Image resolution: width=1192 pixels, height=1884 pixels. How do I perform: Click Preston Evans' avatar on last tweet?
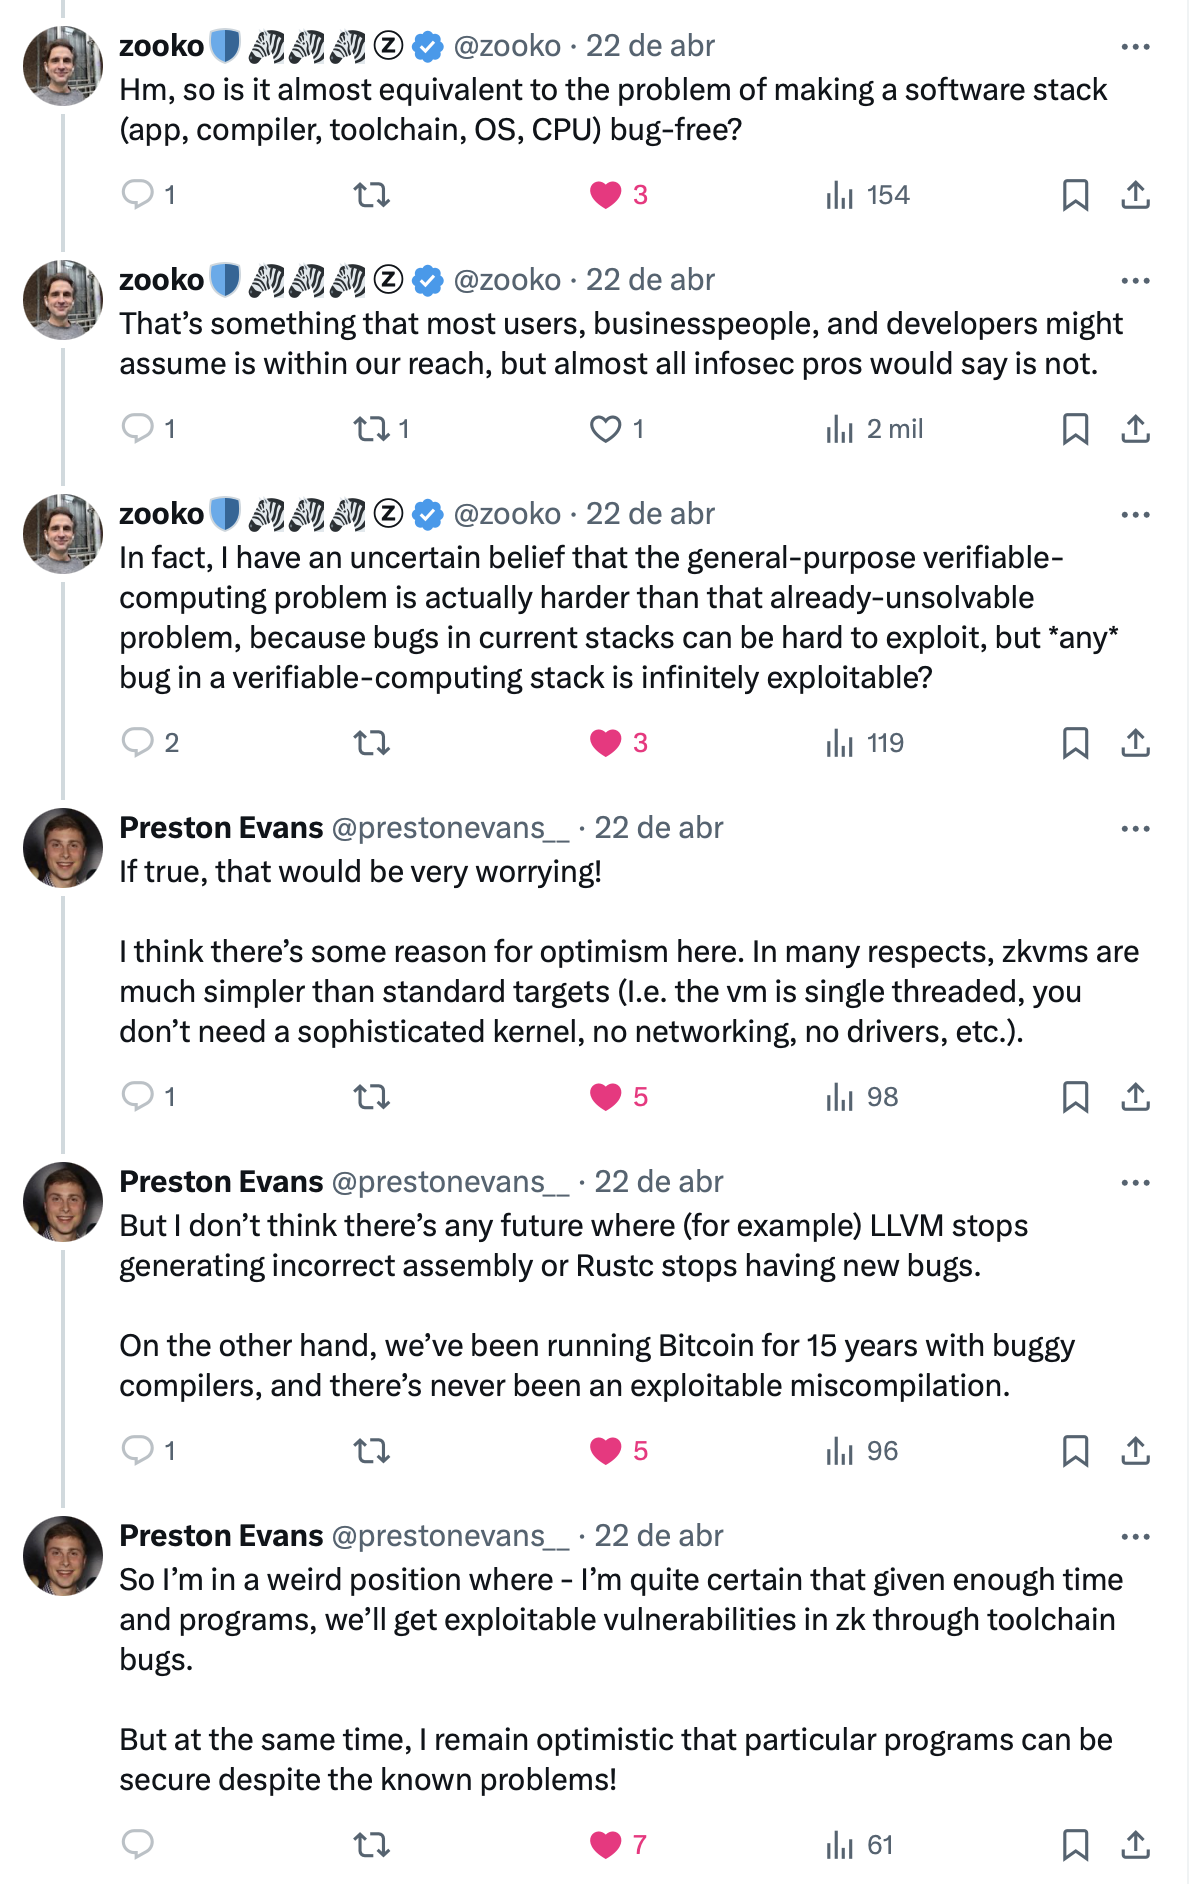click(63, 1555)
